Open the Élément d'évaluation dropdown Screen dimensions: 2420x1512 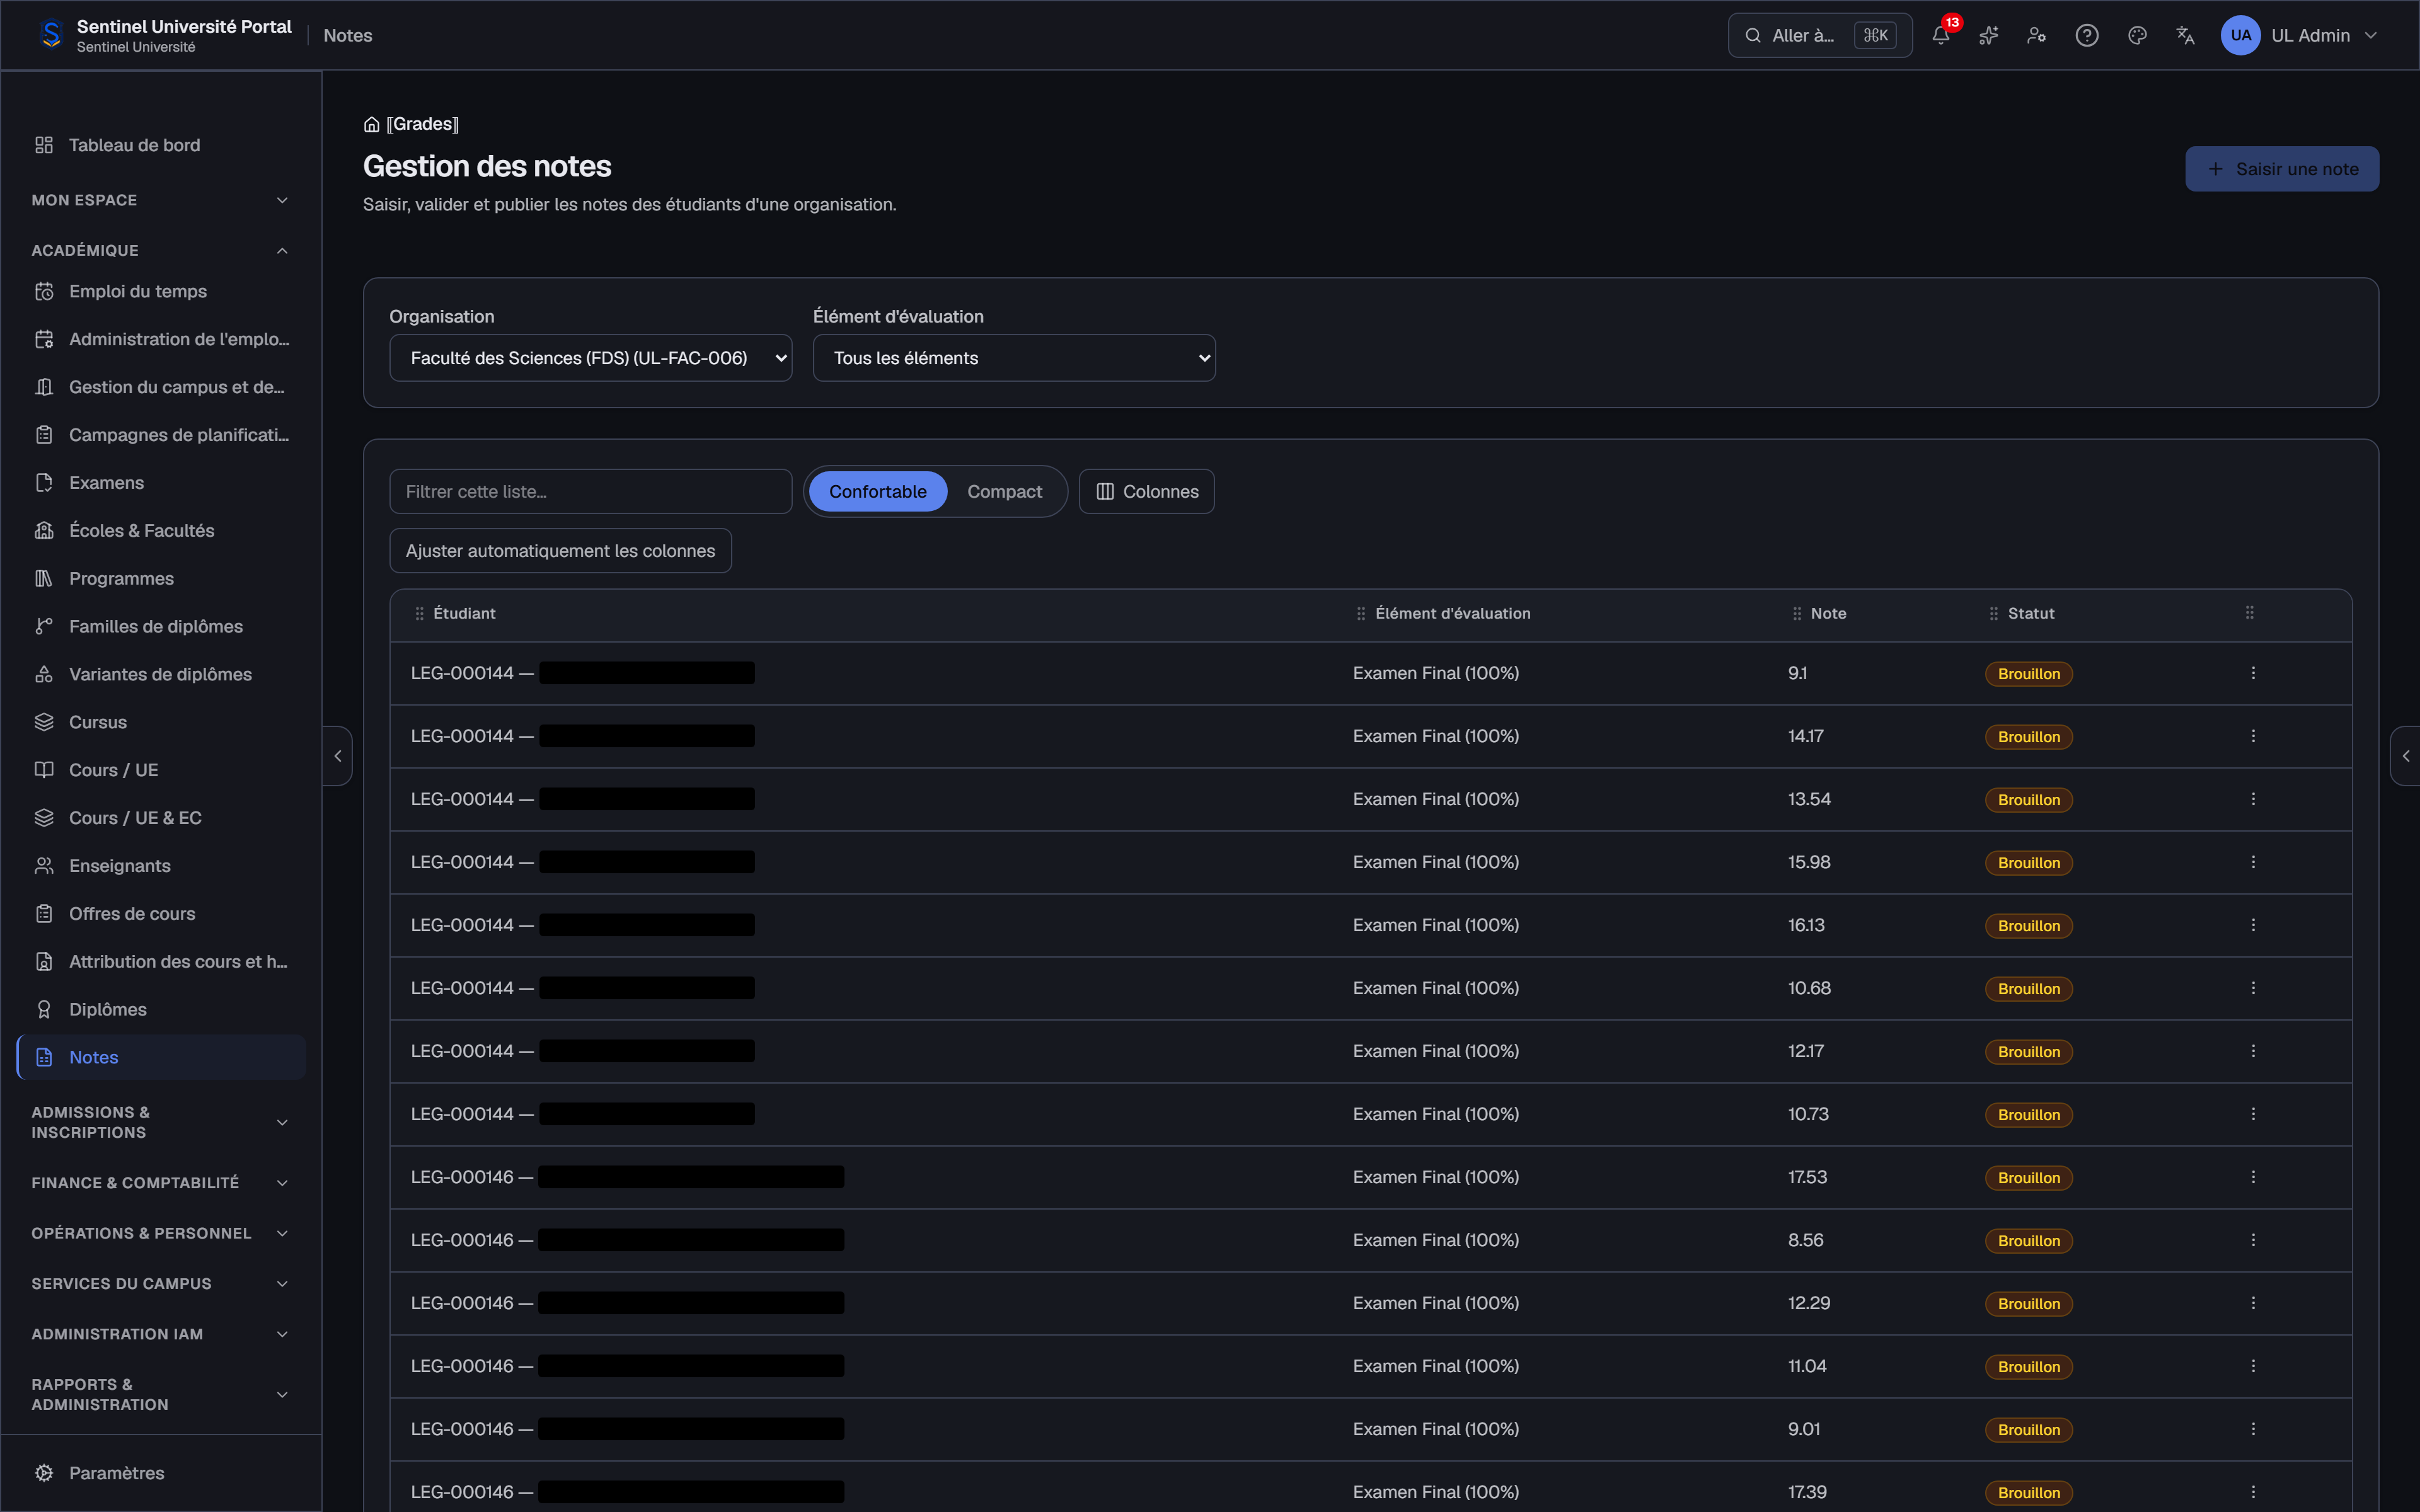pos(1014,358)
